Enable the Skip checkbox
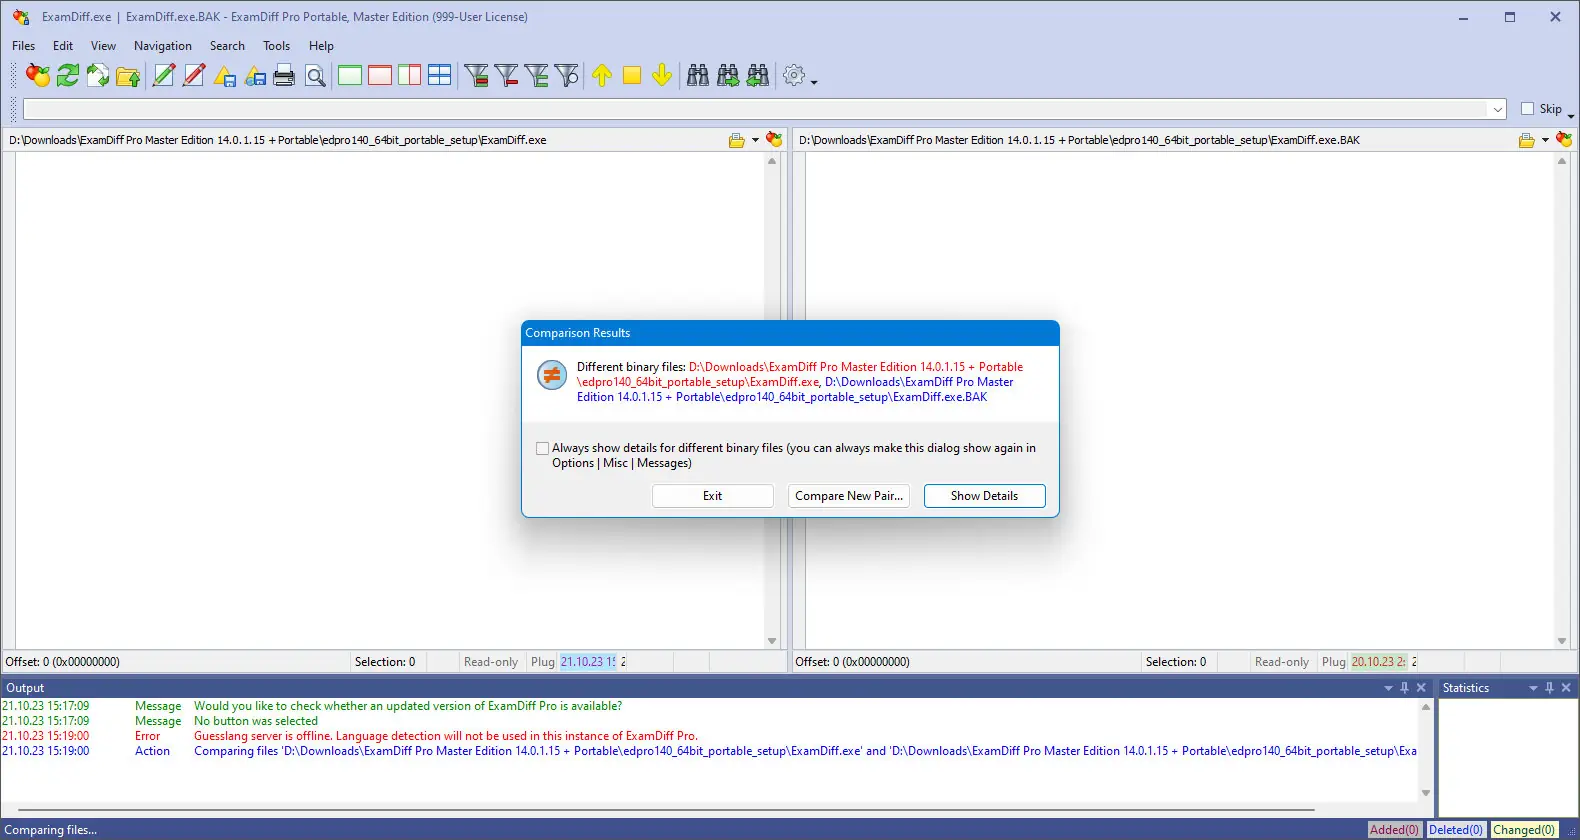The image size is (1580, 840). (1527, 109)
